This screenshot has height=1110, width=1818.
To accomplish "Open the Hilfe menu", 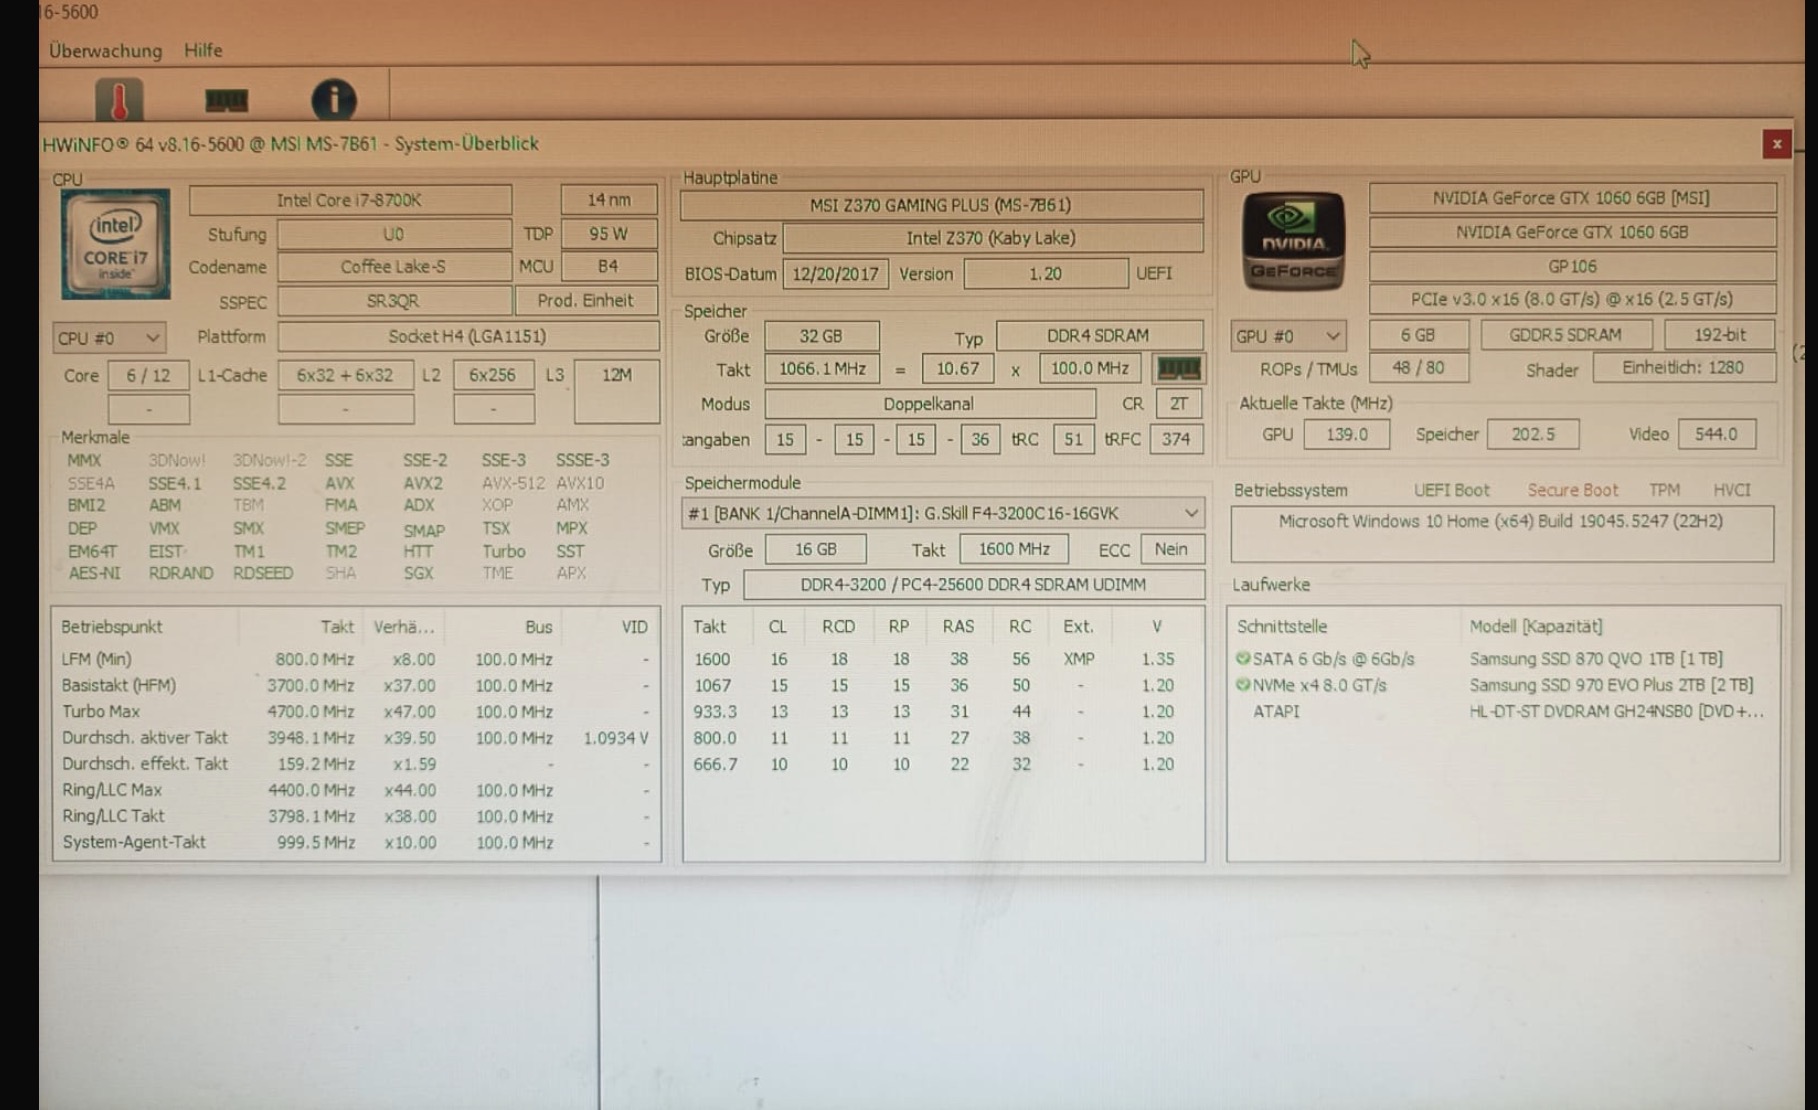I will pyautogui.click(x=203, y=50).
